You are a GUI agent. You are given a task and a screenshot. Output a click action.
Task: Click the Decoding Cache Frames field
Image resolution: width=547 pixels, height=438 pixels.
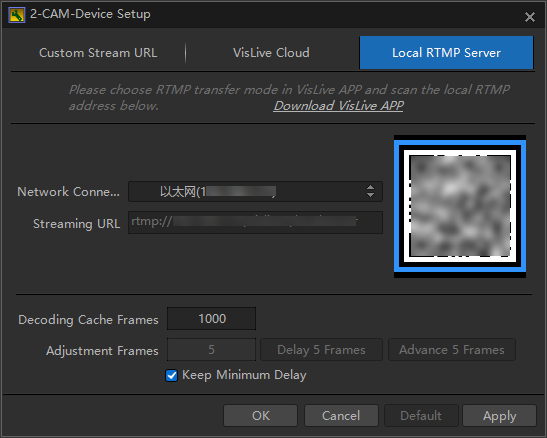click(x=211, y=318)
